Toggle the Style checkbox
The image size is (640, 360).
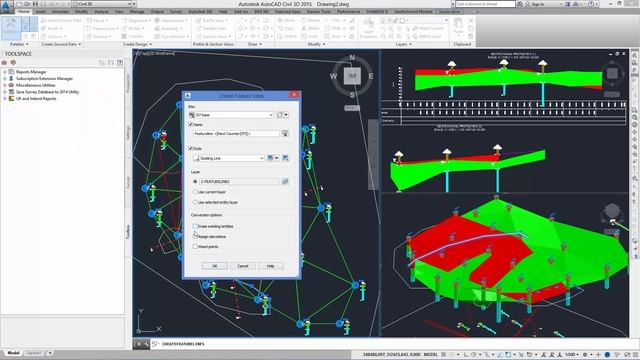[191, 148]
